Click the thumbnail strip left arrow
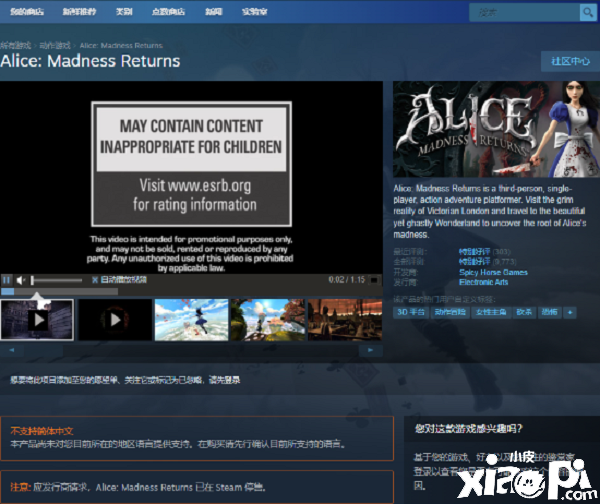This screenshot has height=504, width=600. click(x=12, y=350)
